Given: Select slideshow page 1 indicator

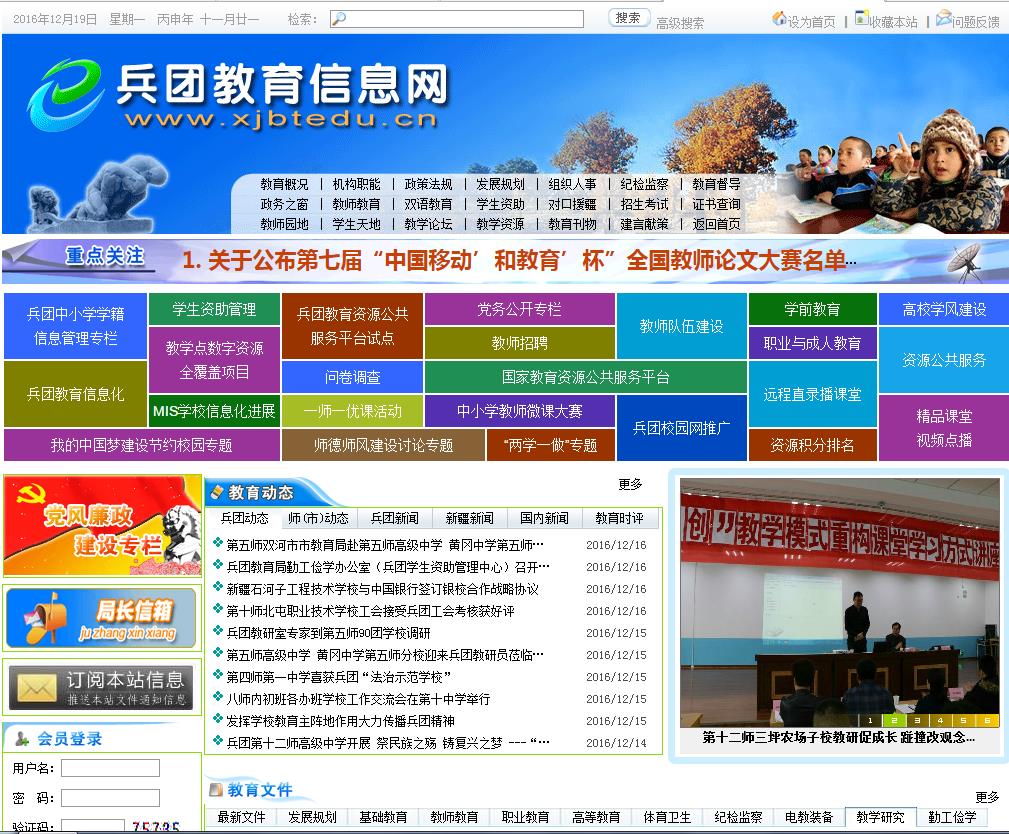Looking at the screenshot, I should [x=870, y=721].
